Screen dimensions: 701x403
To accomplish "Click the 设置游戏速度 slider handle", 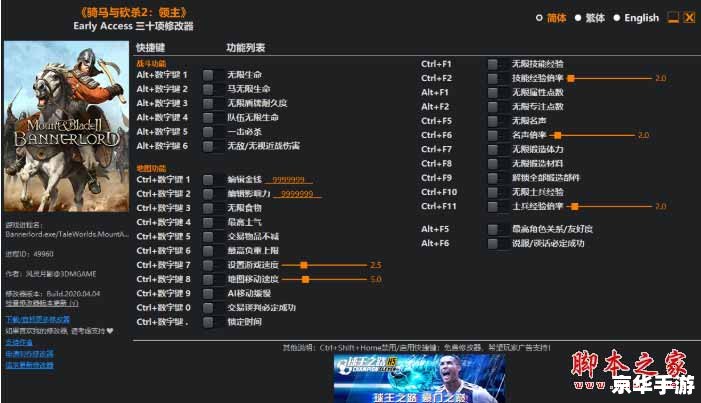I will click(x=304, y=265).
